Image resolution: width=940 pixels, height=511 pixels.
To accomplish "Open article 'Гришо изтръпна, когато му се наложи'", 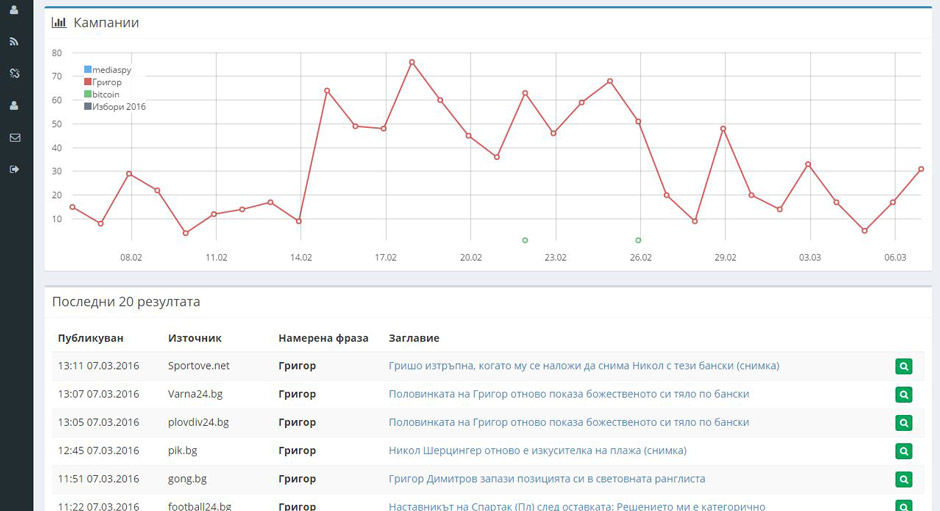I will [x=584, y=366].
